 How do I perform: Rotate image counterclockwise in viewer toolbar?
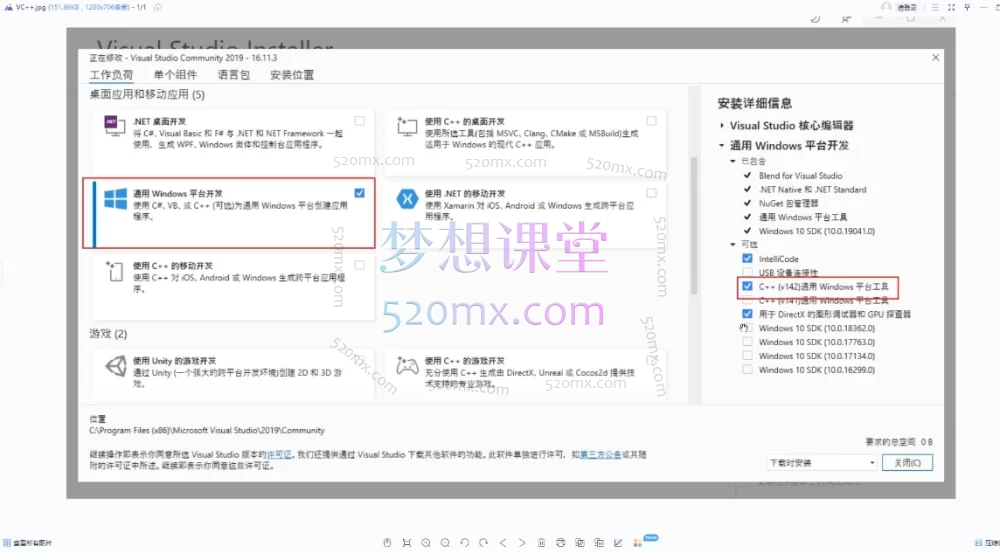[x=464, y=543]
